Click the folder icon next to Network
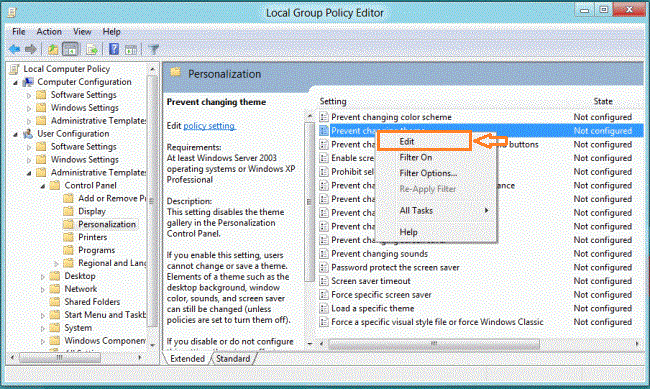Viewport: 650px width, 389px height. (55, 289)
